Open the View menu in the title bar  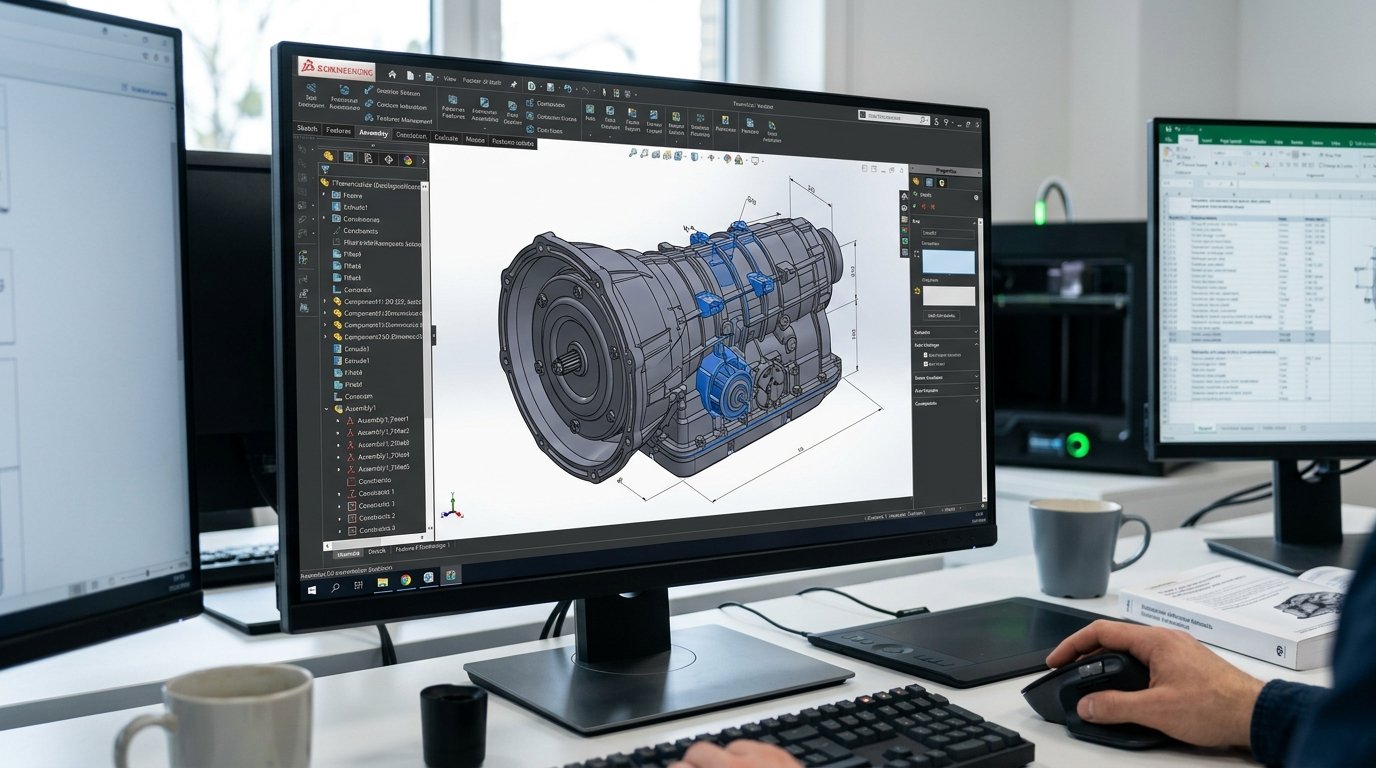[x=450, y=79]
